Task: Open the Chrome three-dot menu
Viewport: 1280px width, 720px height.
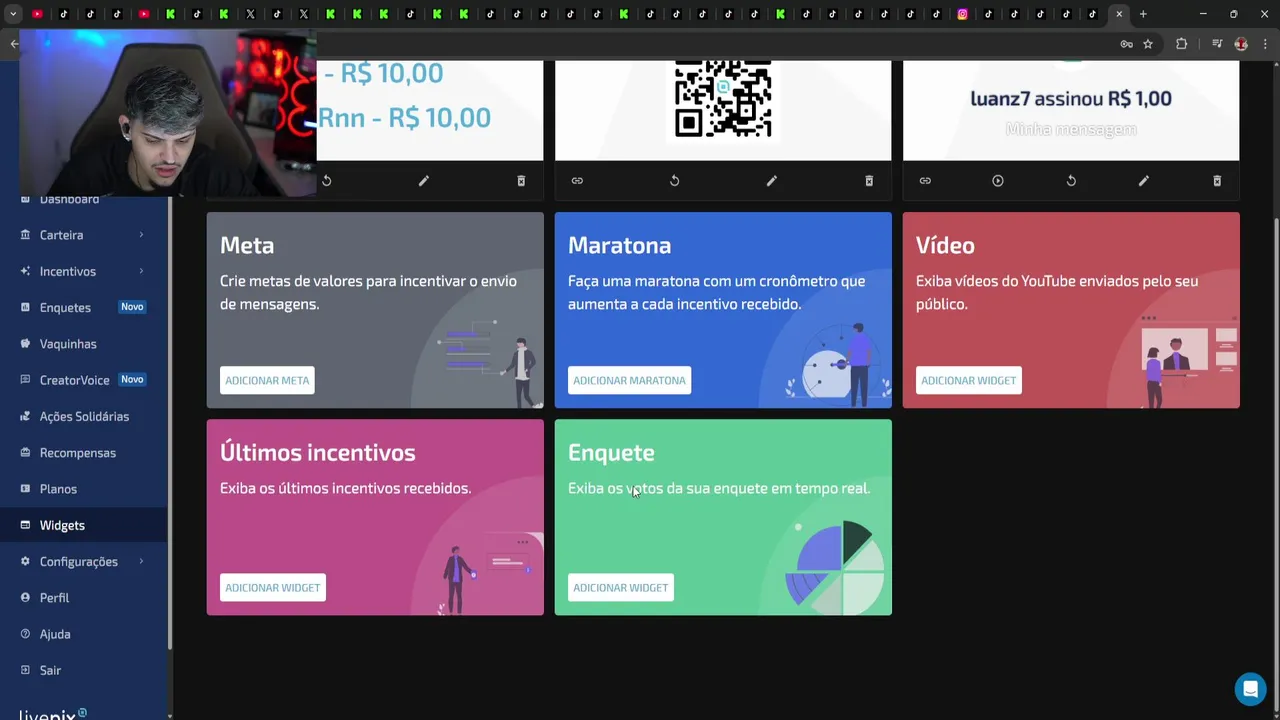Action: coord(1264,44)
